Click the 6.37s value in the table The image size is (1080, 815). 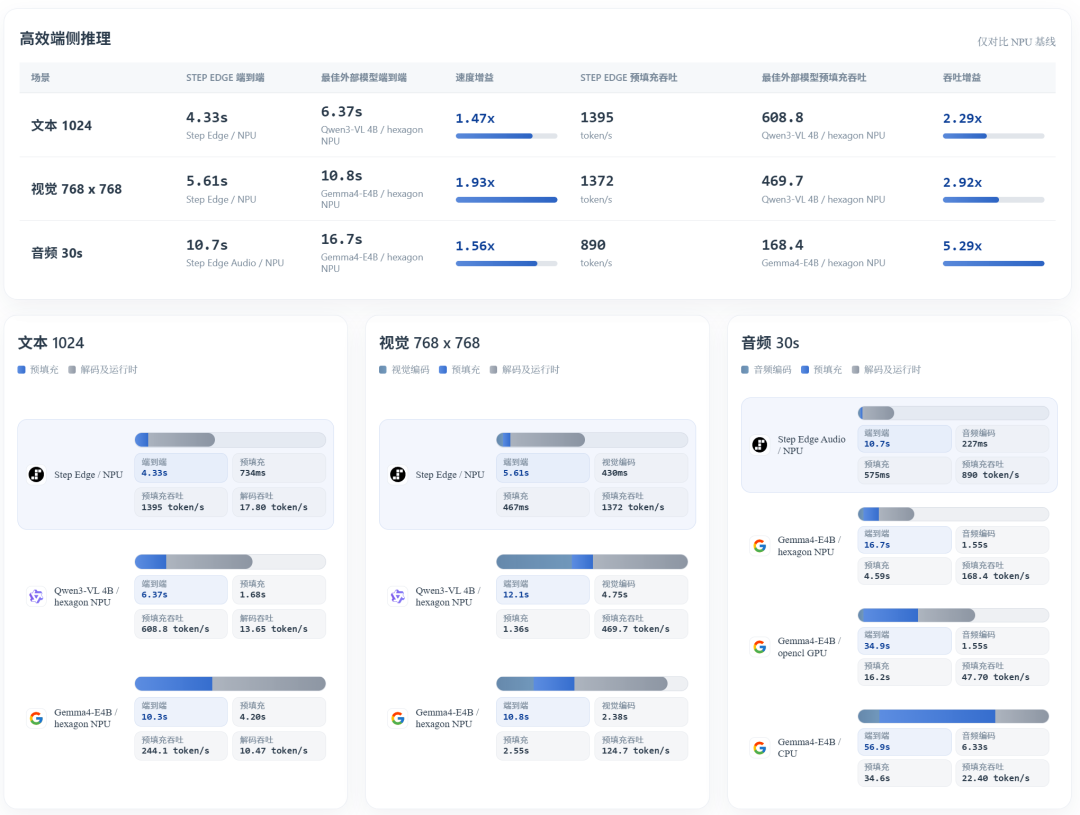pos(342,112)
